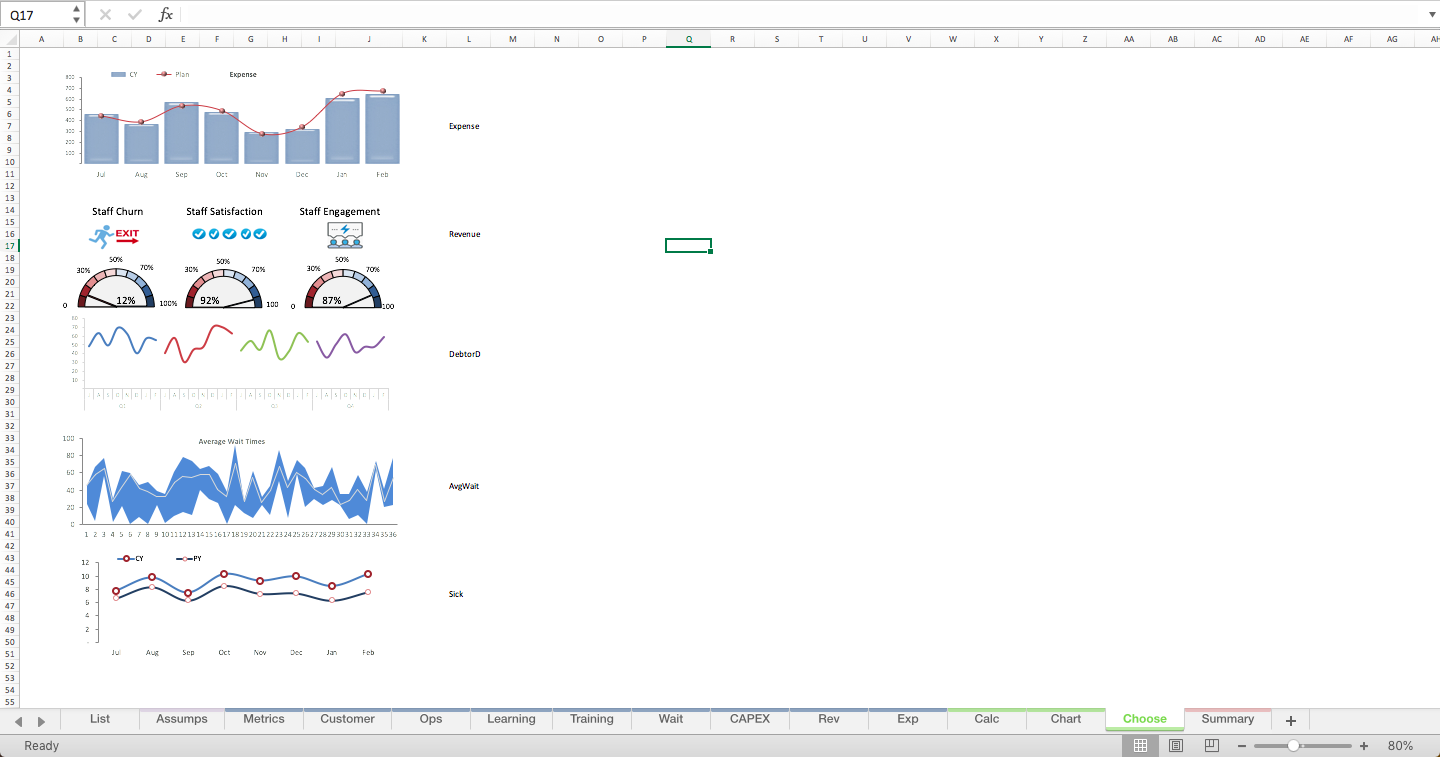The height and width of the screenshot is (757, 1440).
Task: Switch to Normal view in status bar
Action: point(1140,746)
